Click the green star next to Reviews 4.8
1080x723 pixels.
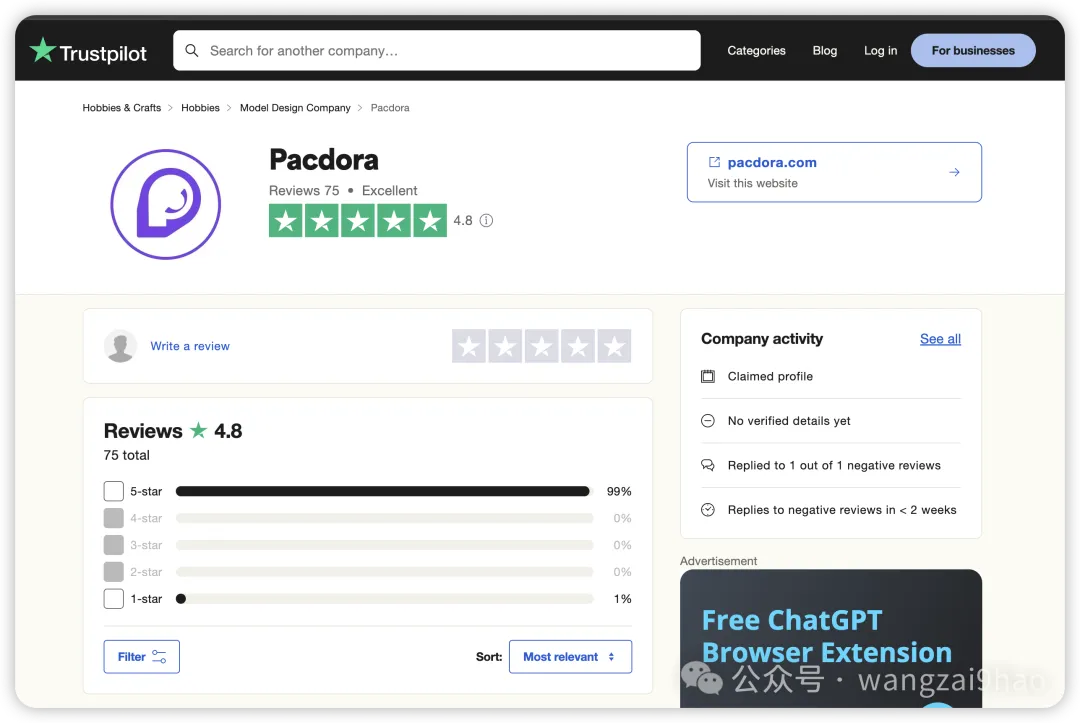coord(198,430)
